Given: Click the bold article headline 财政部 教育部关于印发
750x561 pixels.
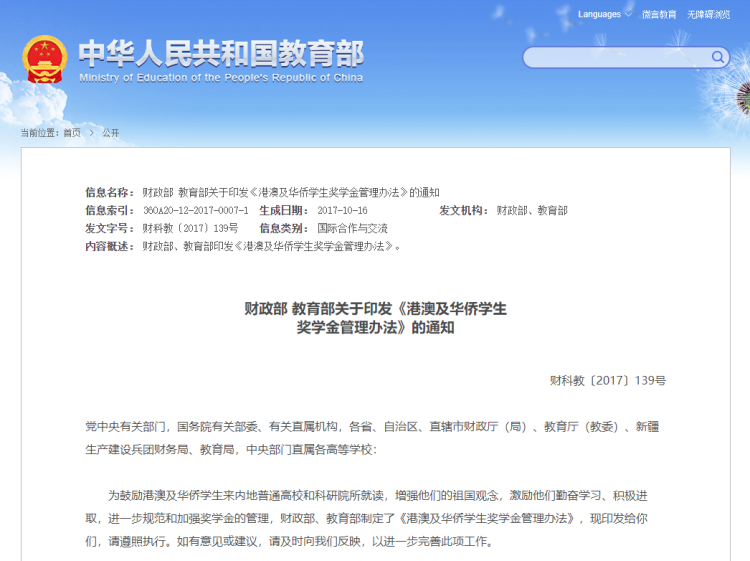Looking at the screenshot, I should (375, 318).
